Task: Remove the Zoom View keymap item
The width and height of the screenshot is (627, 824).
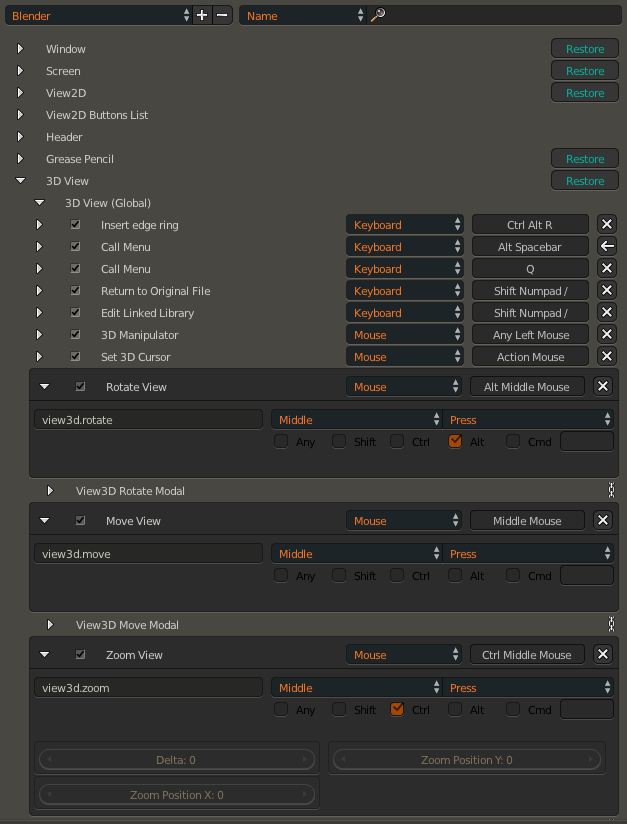Action: tap(603, 654)
